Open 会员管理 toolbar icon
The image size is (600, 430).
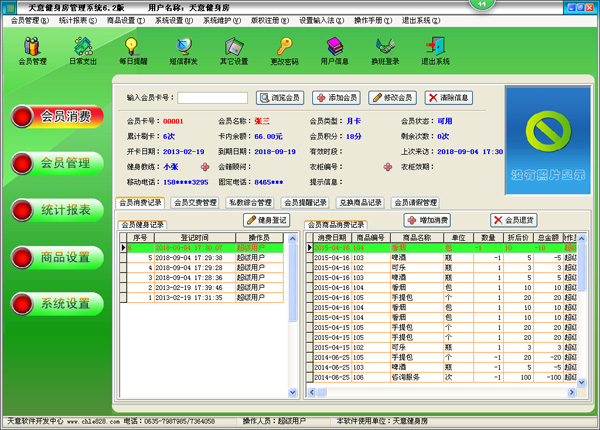coord(32,50)
